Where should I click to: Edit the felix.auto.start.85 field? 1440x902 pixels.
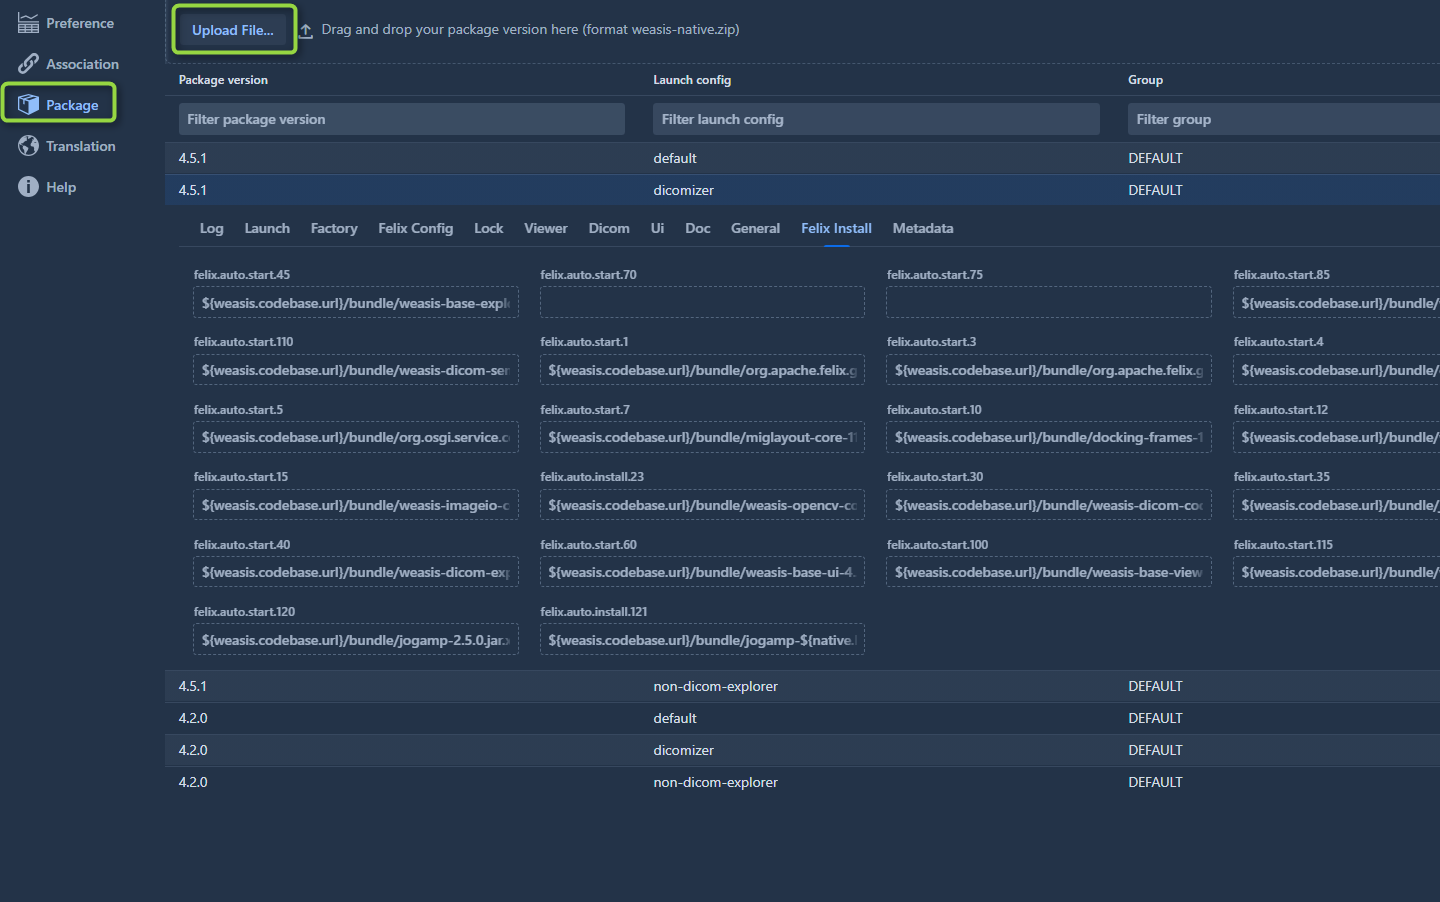[1337, 303]
